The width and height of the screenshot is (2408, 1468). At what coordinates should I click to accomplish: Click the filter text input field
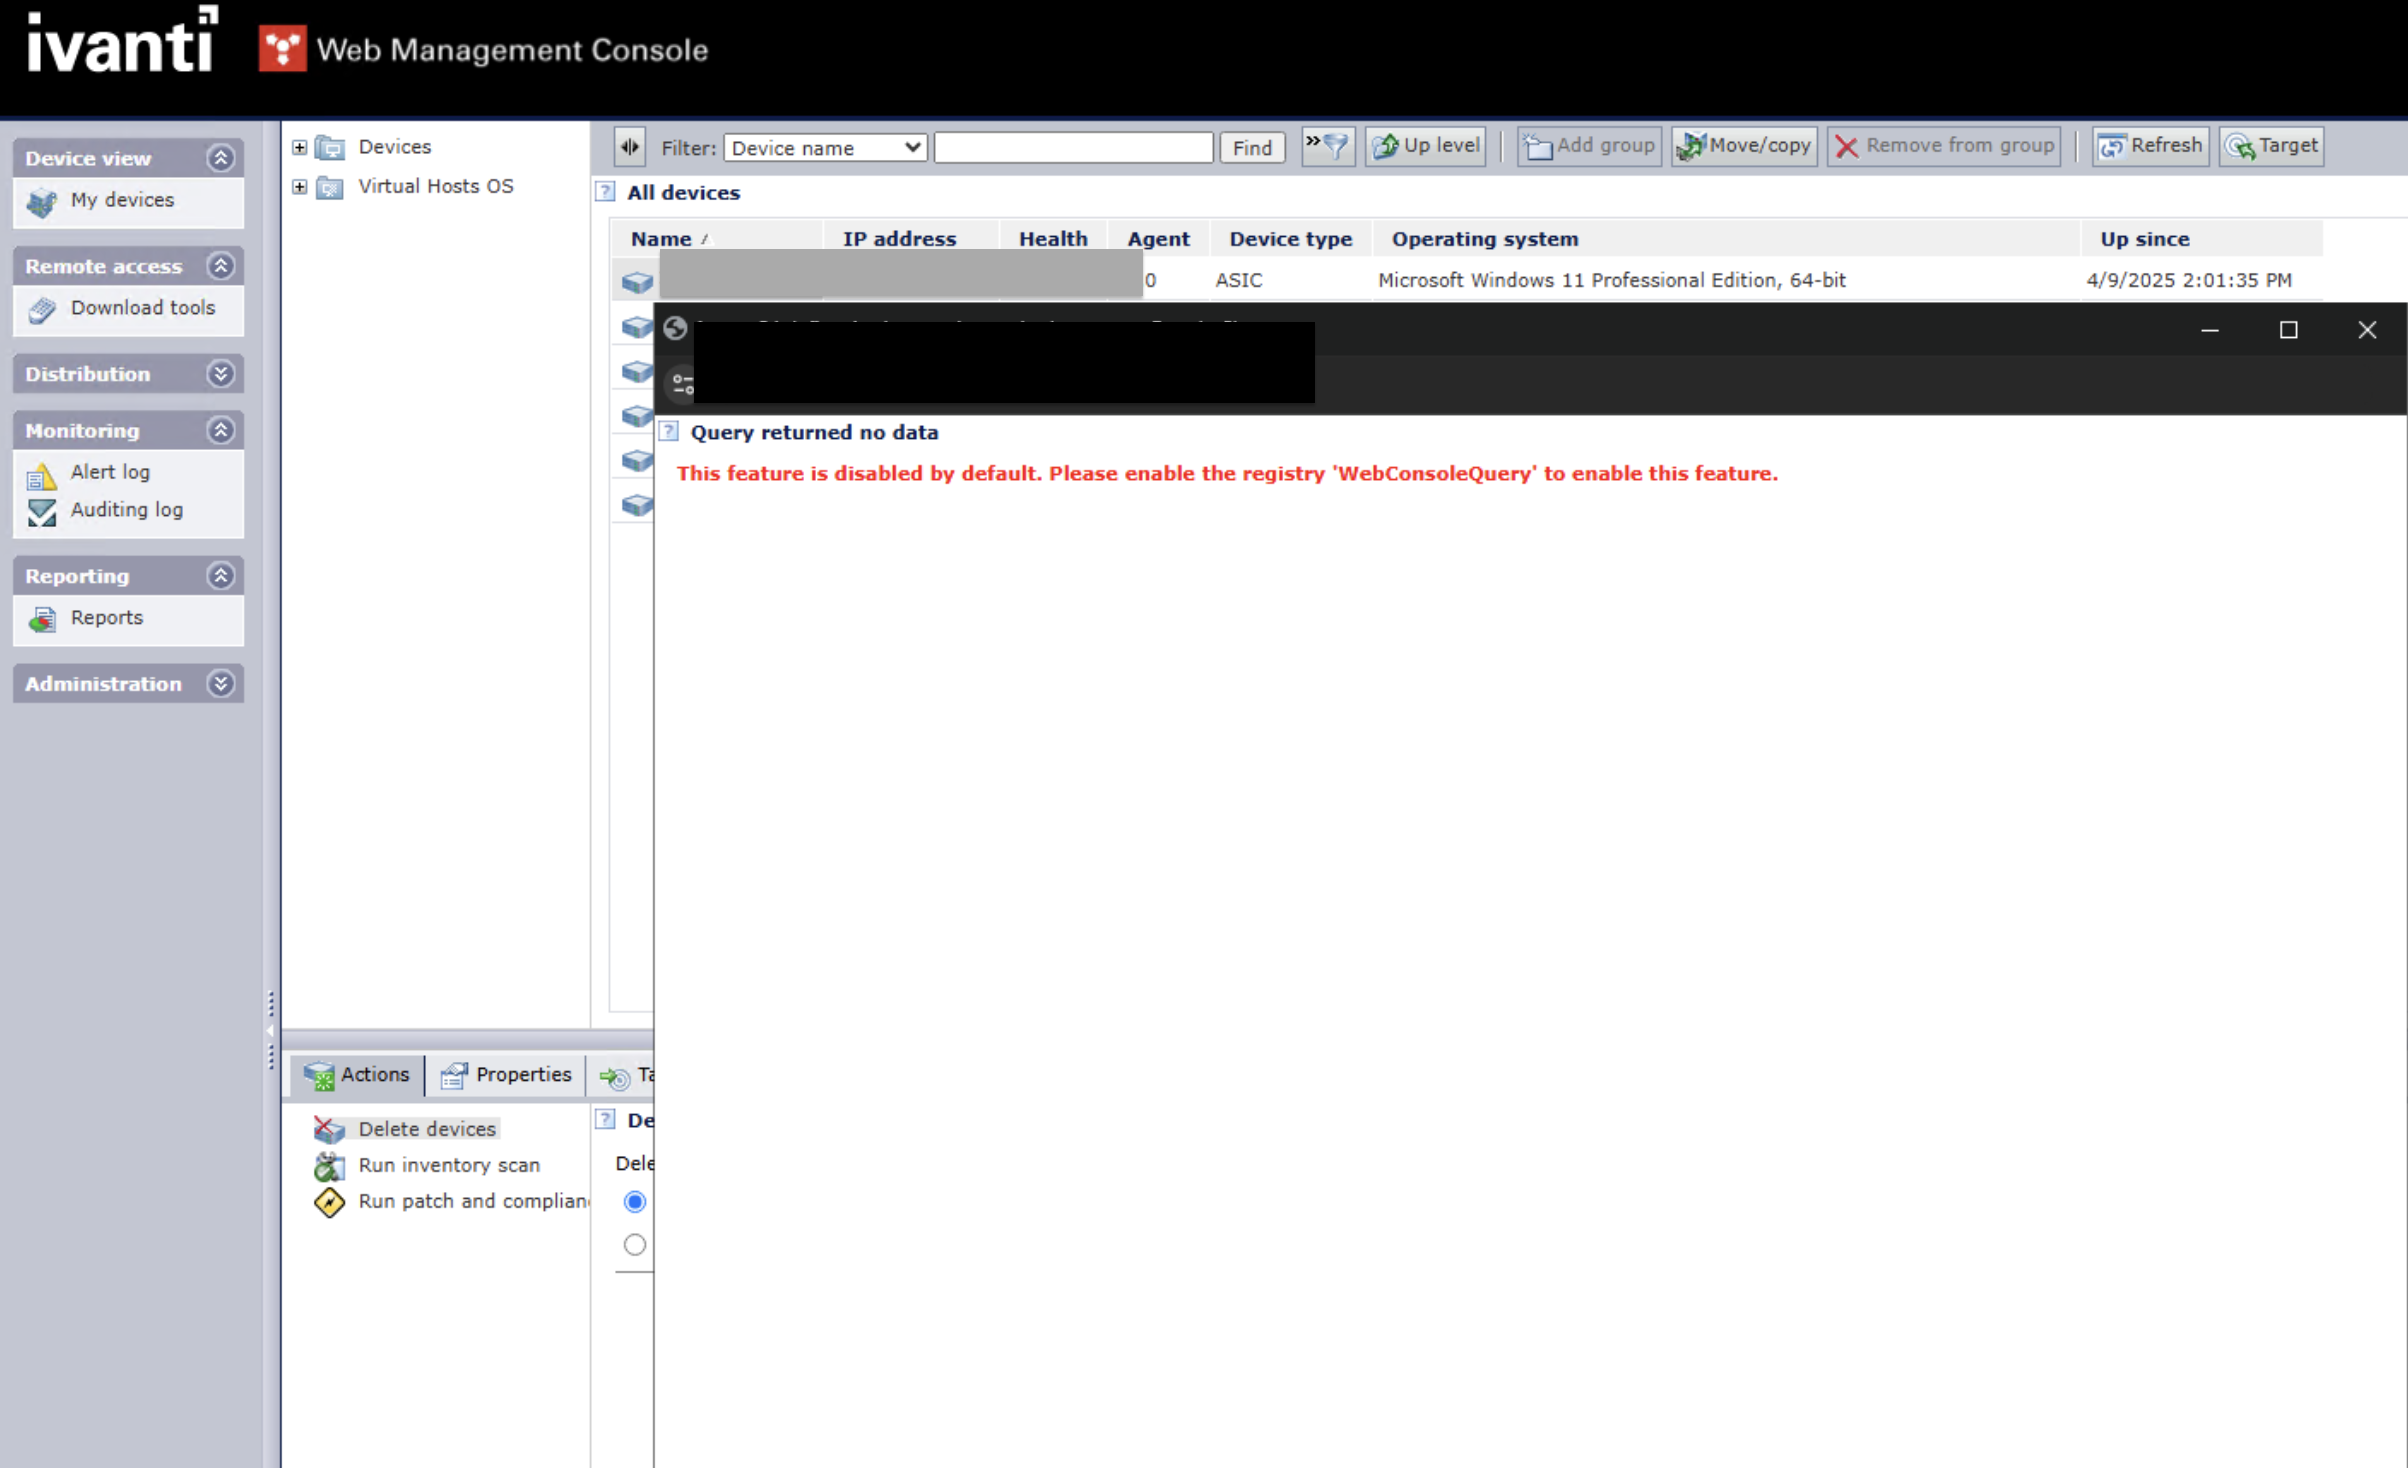tap(1072, 148)
